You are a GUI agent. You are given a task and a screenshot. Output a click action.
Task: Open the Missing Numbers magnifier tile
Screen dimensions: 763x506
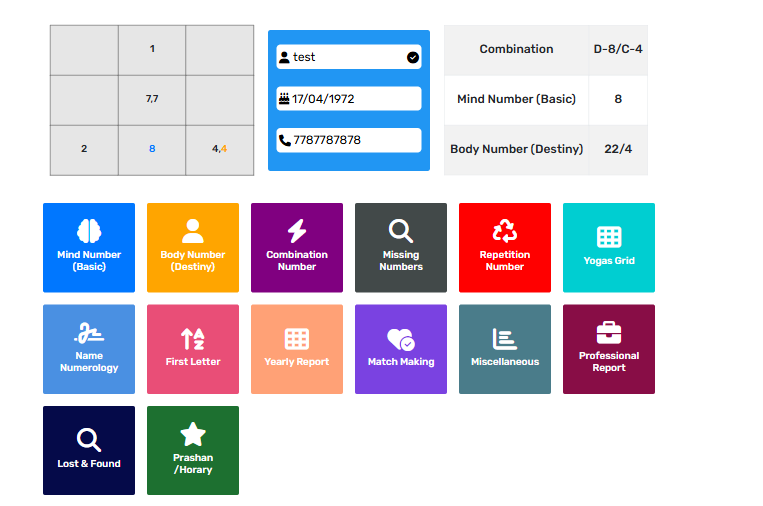401,247
